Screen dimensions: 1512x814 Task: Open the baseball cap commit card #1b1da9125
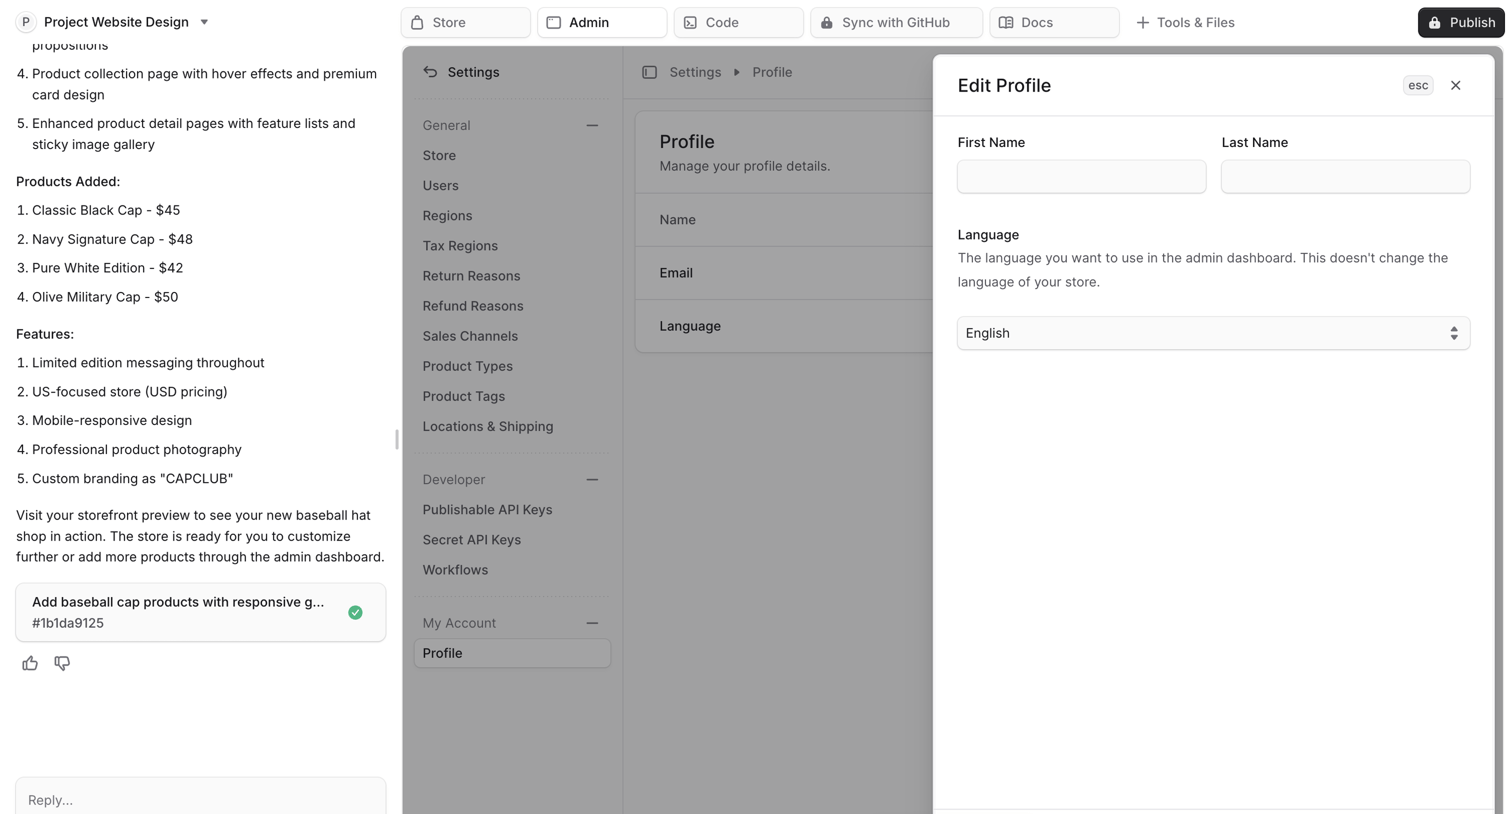click(200, 612)
